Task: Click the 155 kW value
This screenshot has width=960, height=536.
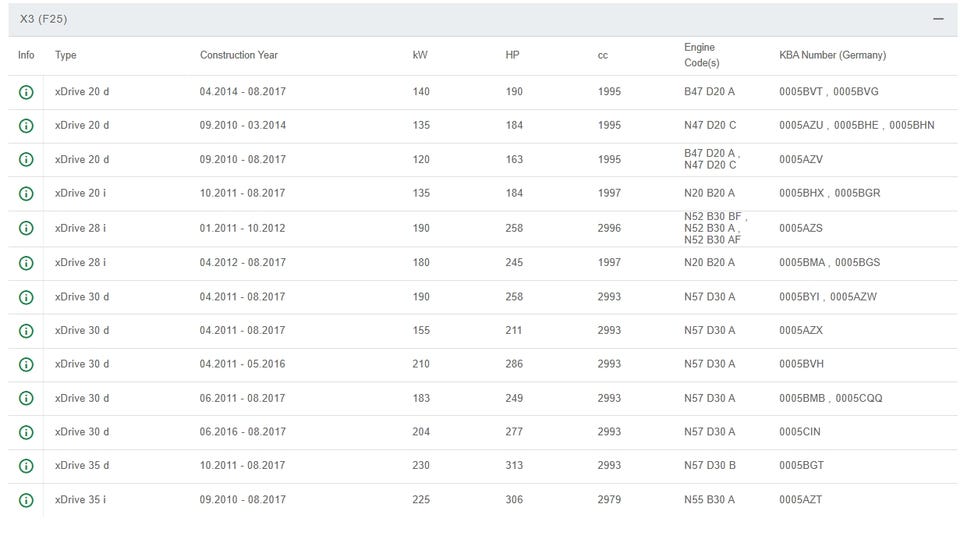Action: tap(421, 330)
